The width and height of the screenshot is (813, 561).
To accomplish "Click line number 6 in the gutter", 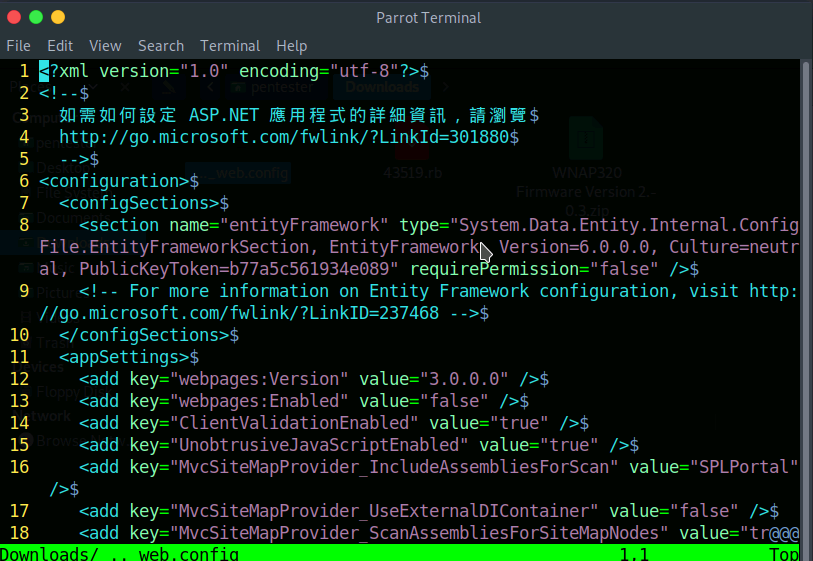I will tap(24, 181).
